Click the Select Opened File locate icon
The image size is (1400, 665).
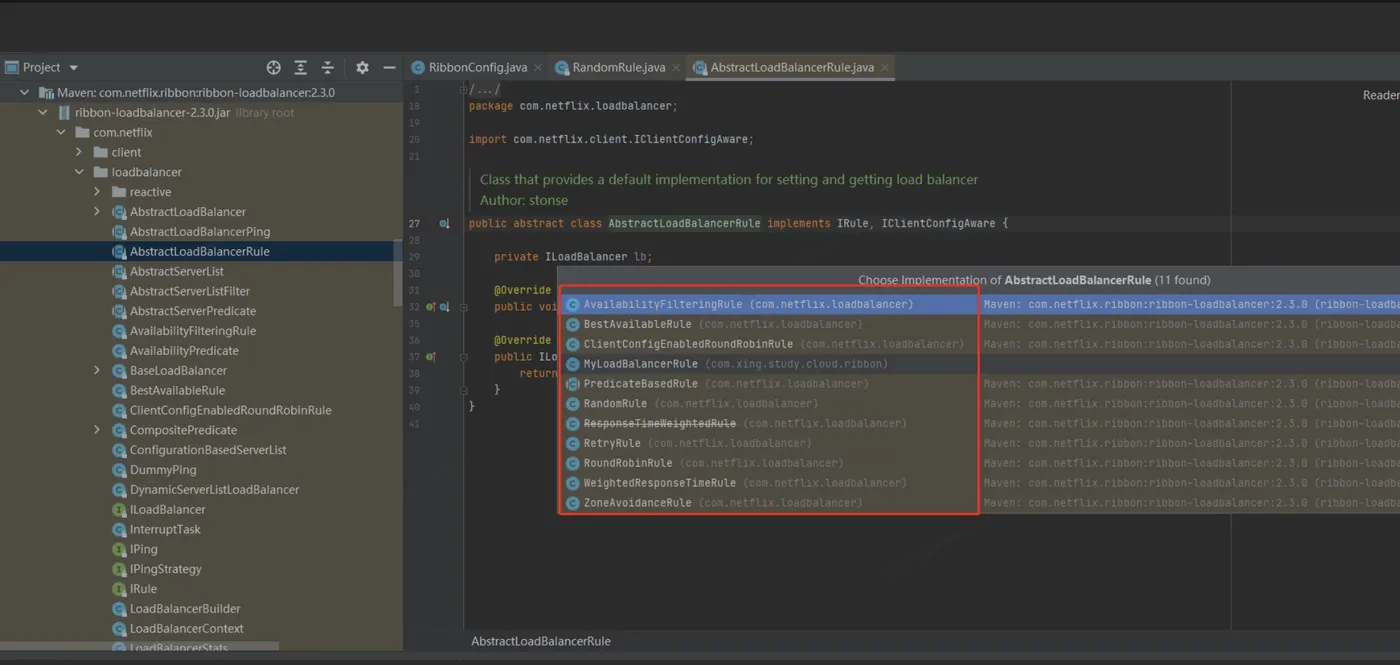tap(273, 67)
